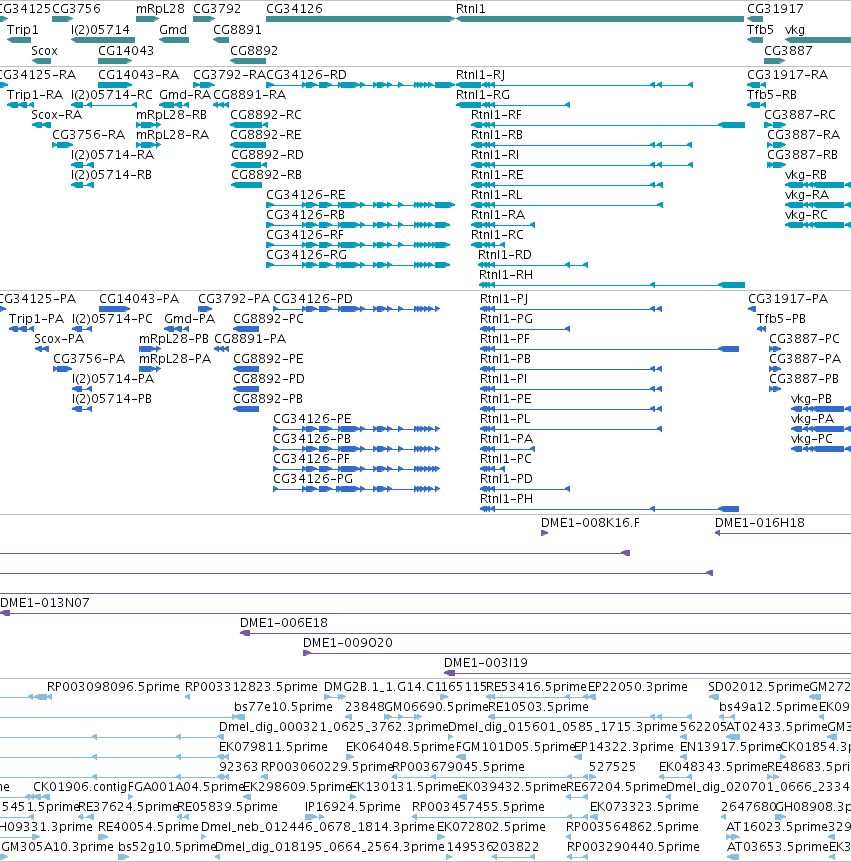Select EST RP003098096.5prime
The width and height of the screenshot is (851, 862).
coord(113,687)
